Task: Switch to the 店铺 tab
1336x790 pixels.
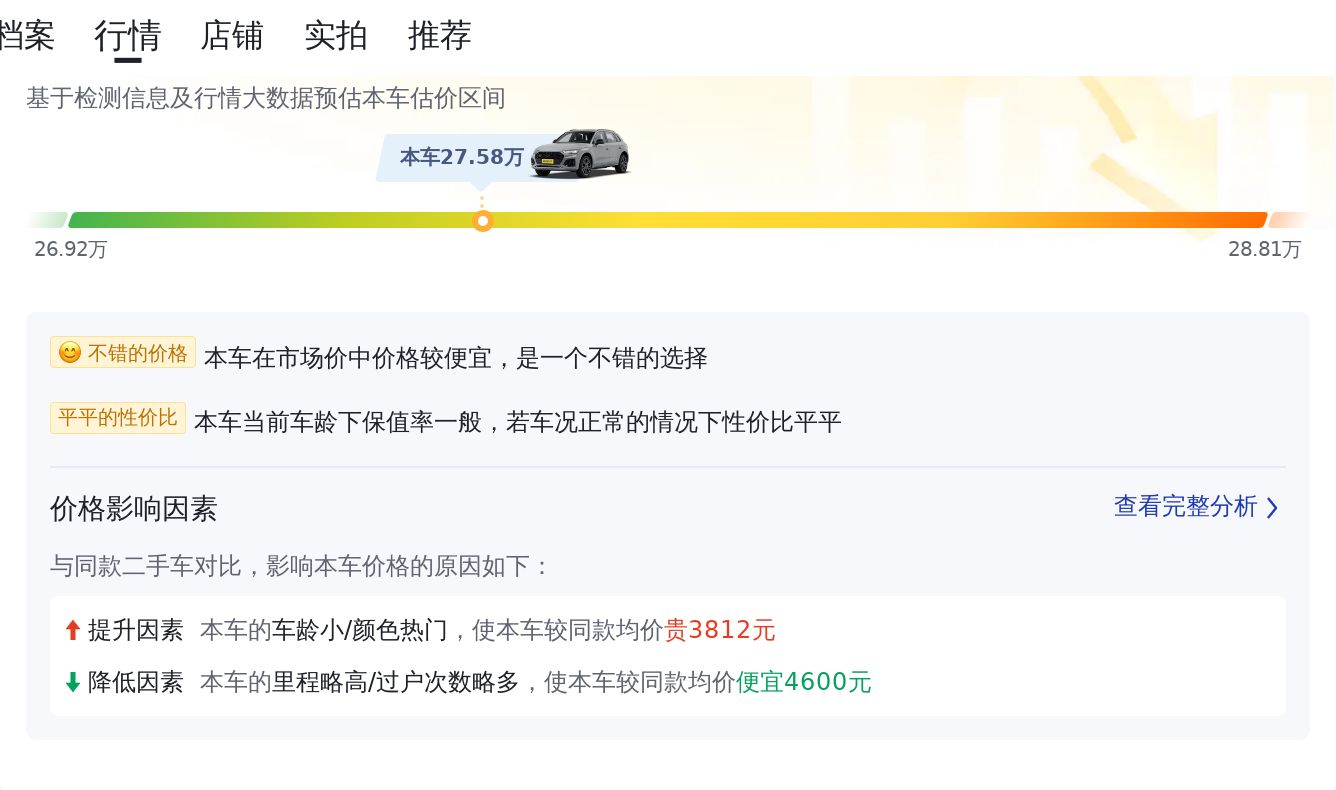Action: pos(232,36)
